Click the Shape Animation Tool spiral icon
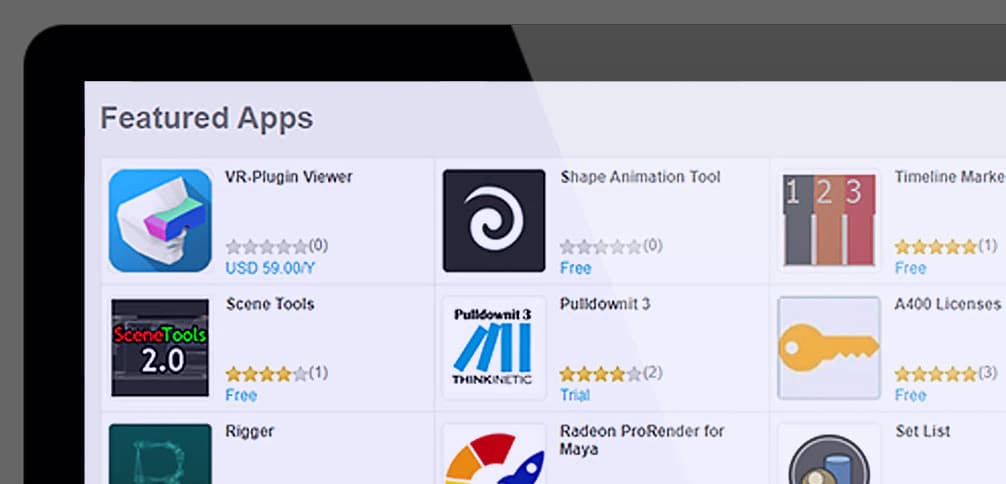This screenshot has height=484, width=1006. [x=494, y=221]
